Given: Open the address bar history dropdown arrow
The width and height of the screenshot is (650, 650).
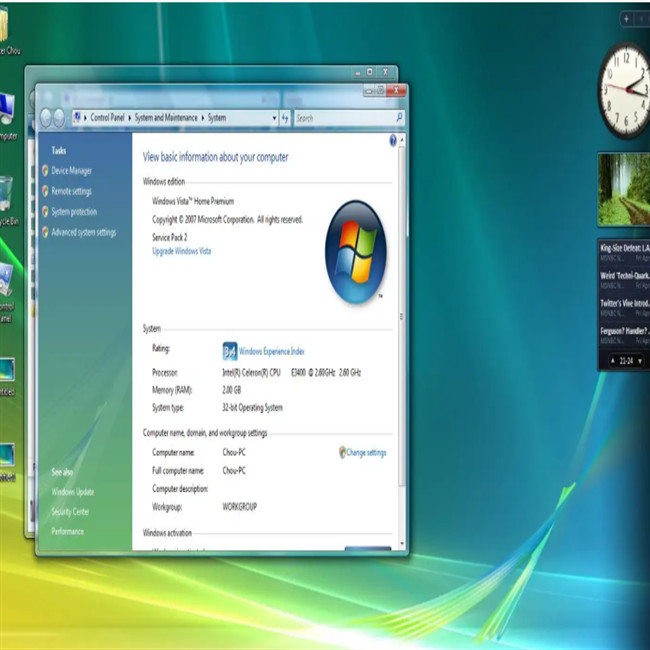Looking at the screenshot, I should [274, 118].
